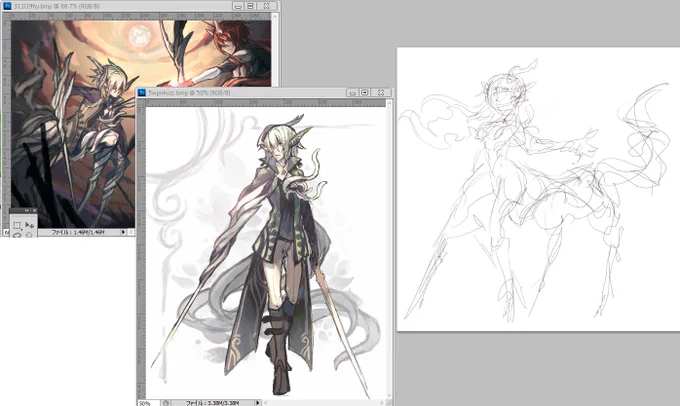680x406 pixels.
Task: Close the floating toolbox panel
Action: click(34, 210)
